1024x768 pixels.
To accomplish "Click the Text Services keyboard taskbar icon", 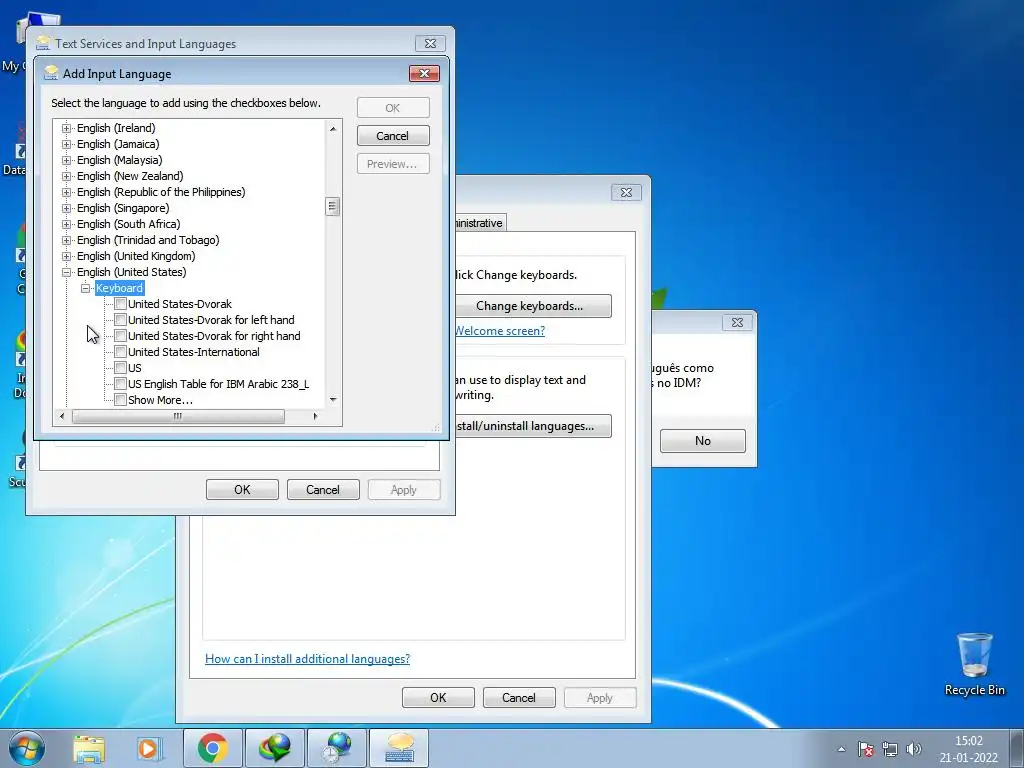I will (398, 748).
